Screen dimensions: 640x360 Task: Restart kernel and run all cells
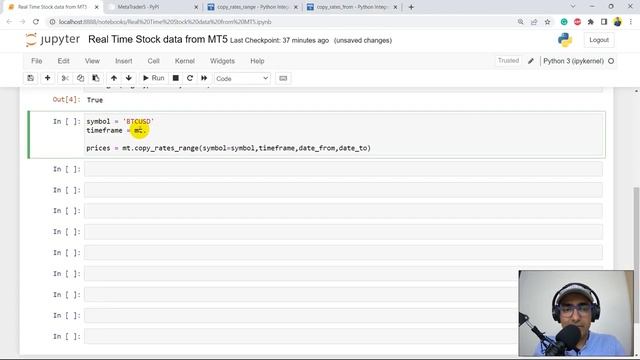[204, 78]
